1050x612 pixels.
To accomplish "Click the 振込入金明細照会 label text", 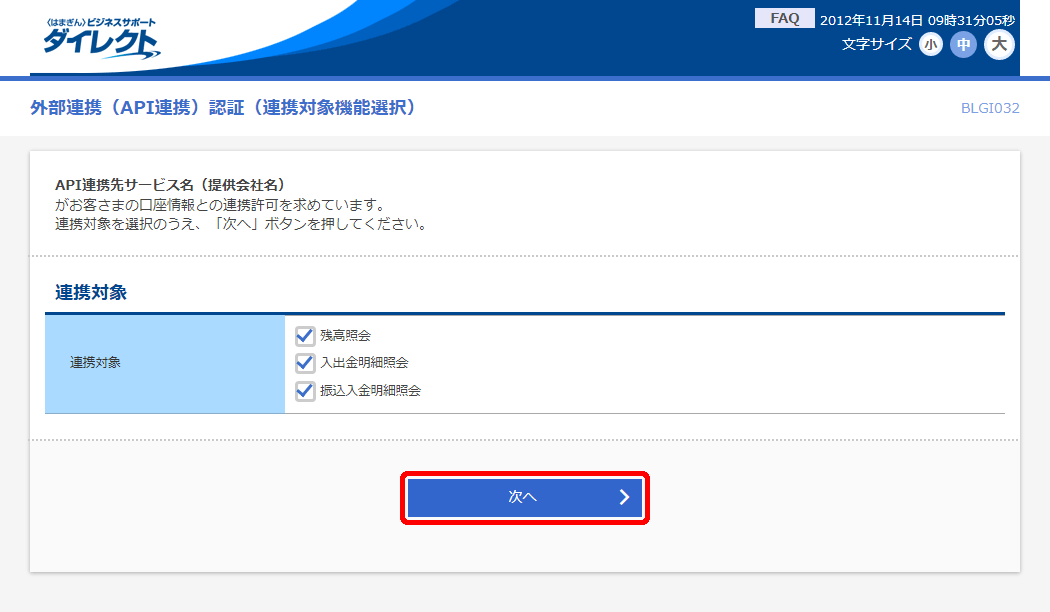I will coord(370,390).
